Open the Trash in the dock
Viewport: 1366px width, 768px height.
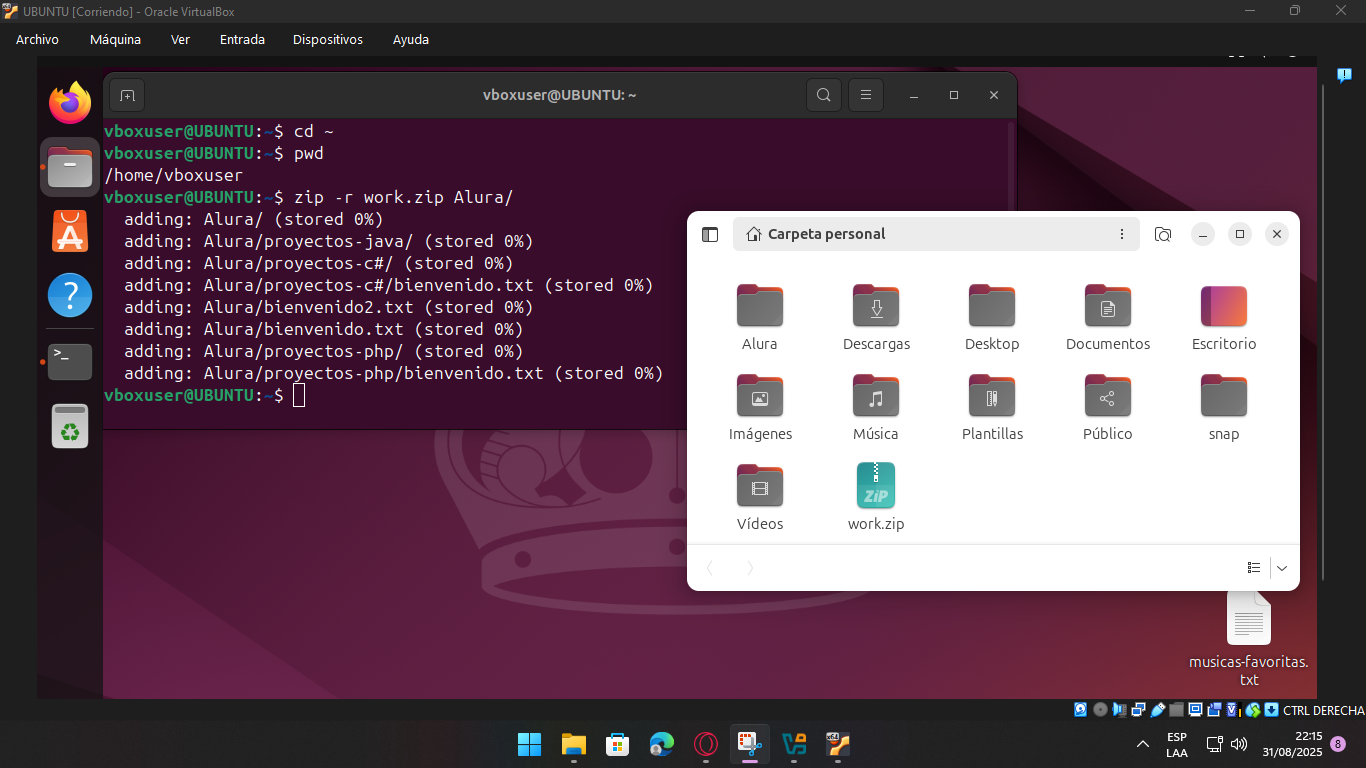69,426
